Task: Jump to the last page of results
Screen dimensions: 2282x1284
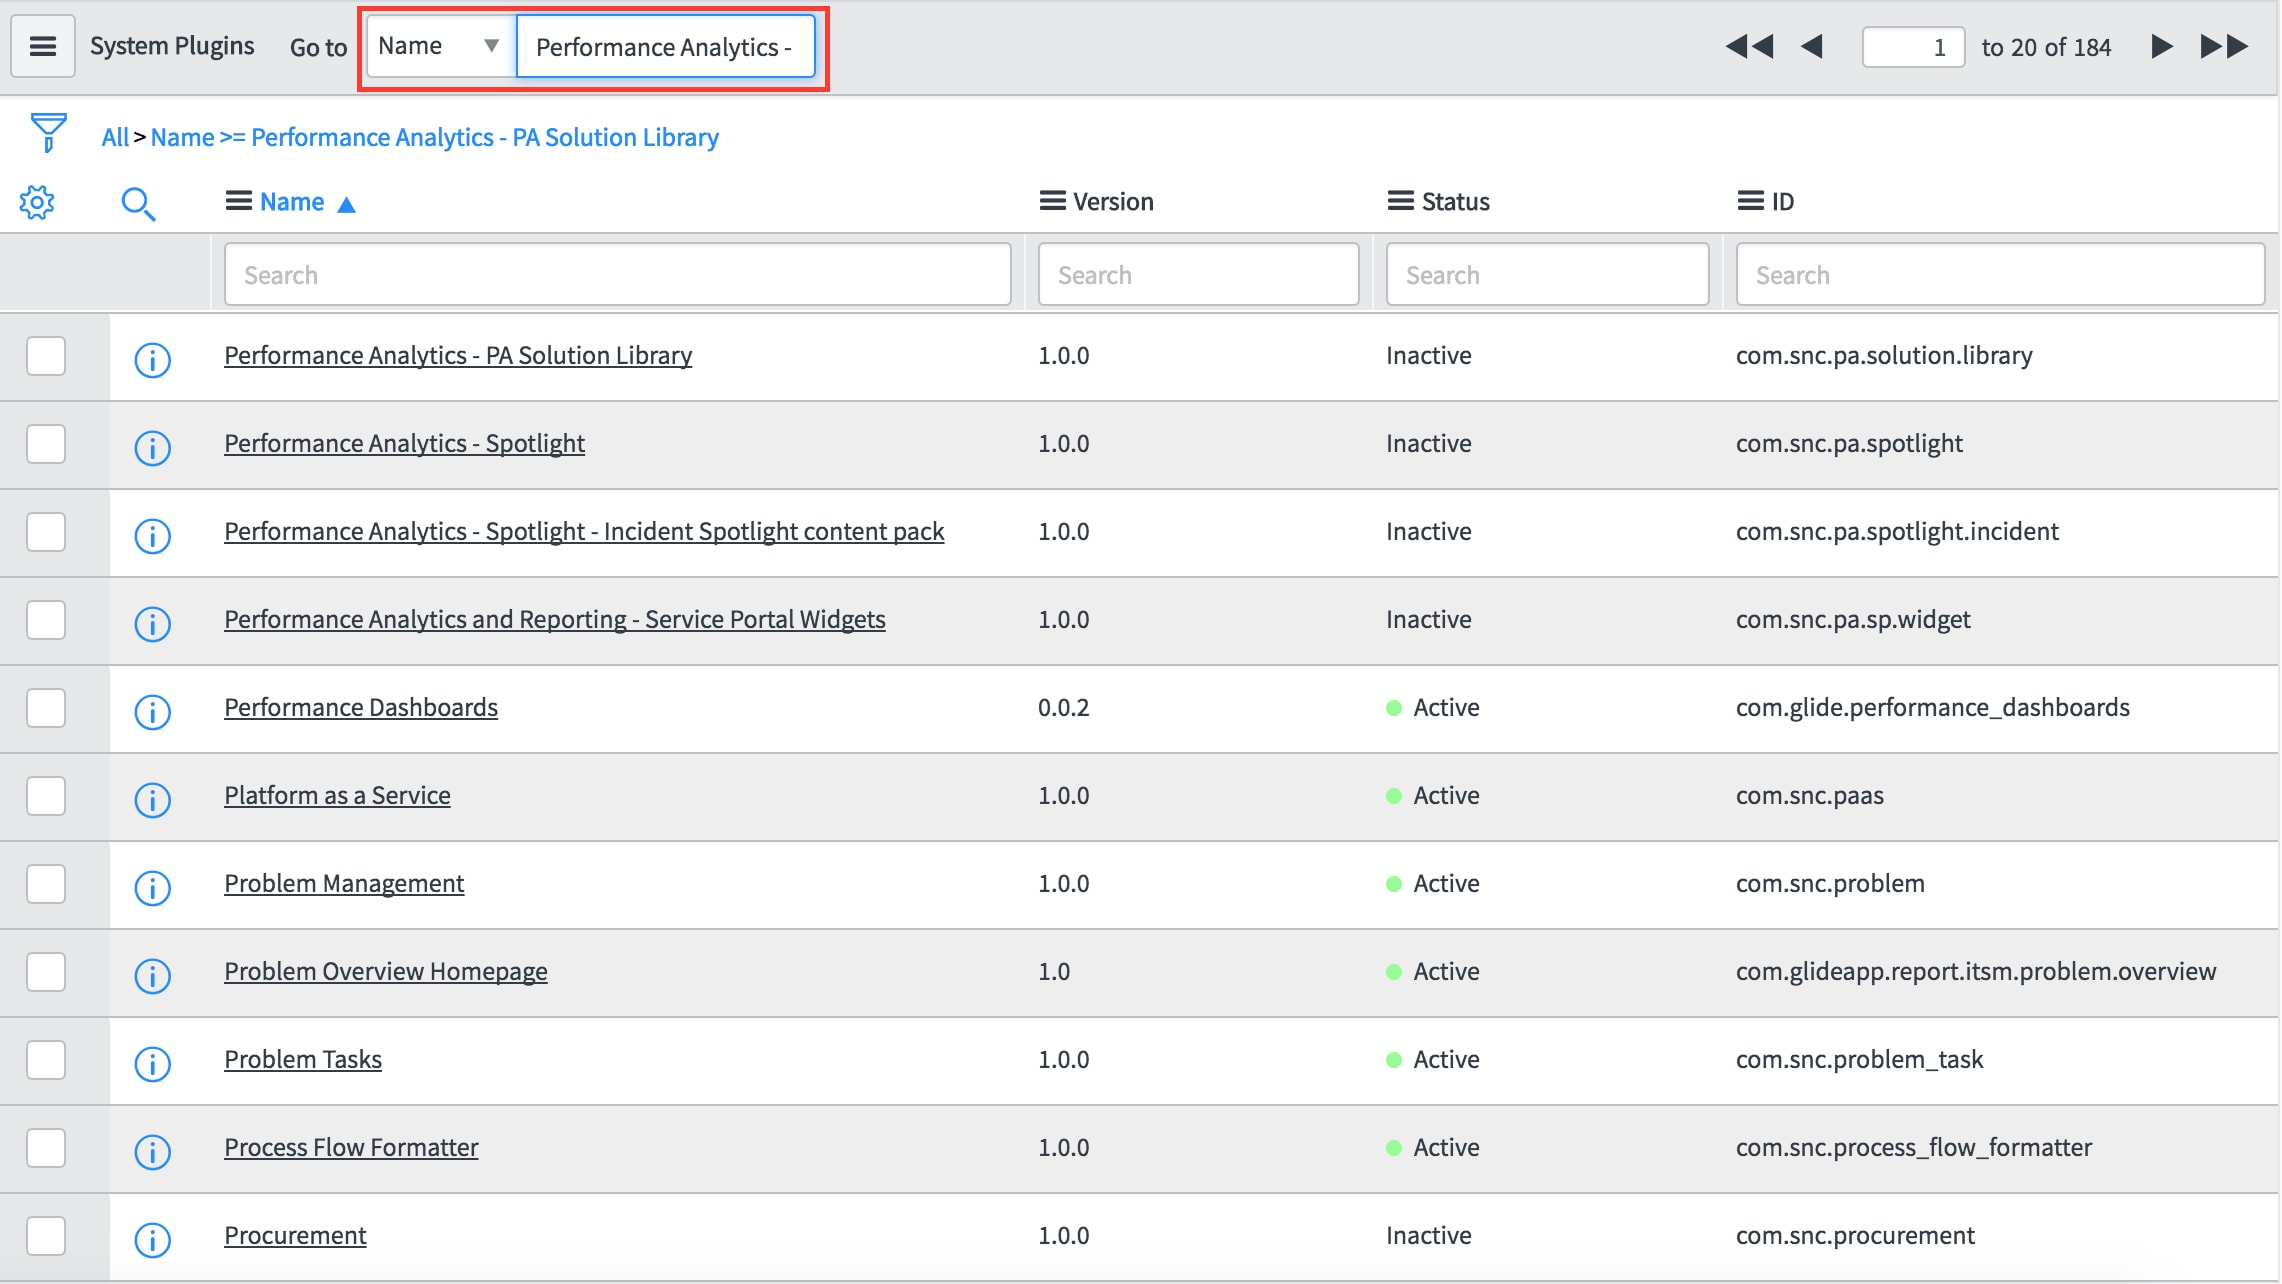Action: [2224, 47]
